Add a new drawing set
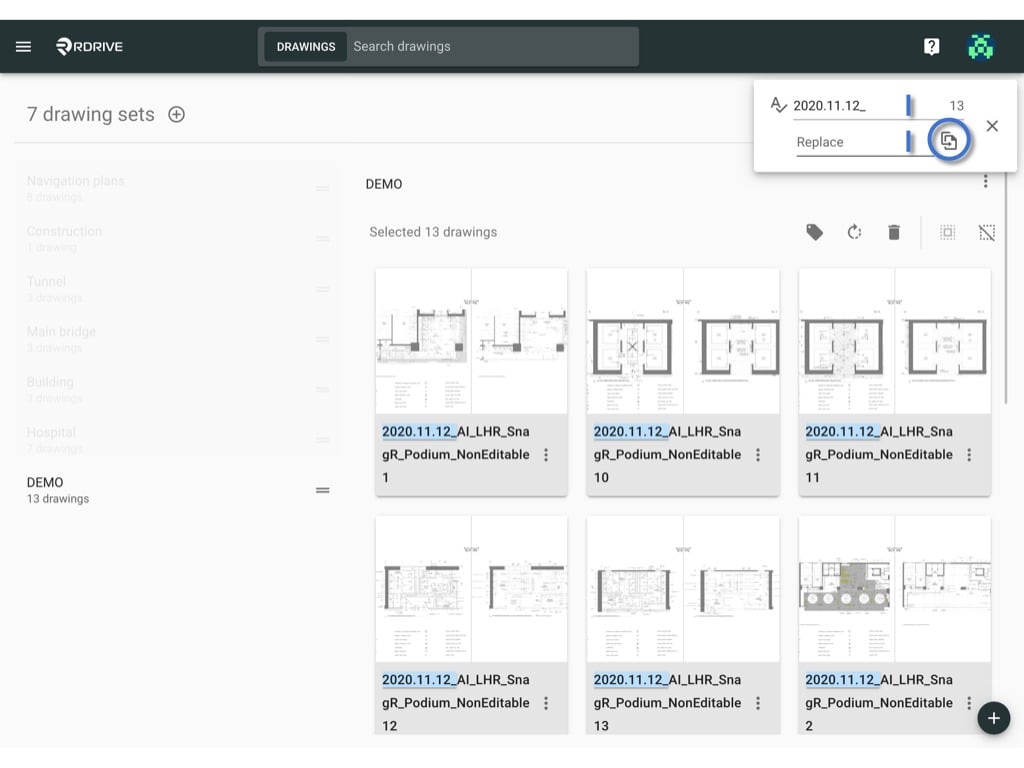Image resolution: width=1024 pixels, height=768 pixels. [x=176, y=114]
